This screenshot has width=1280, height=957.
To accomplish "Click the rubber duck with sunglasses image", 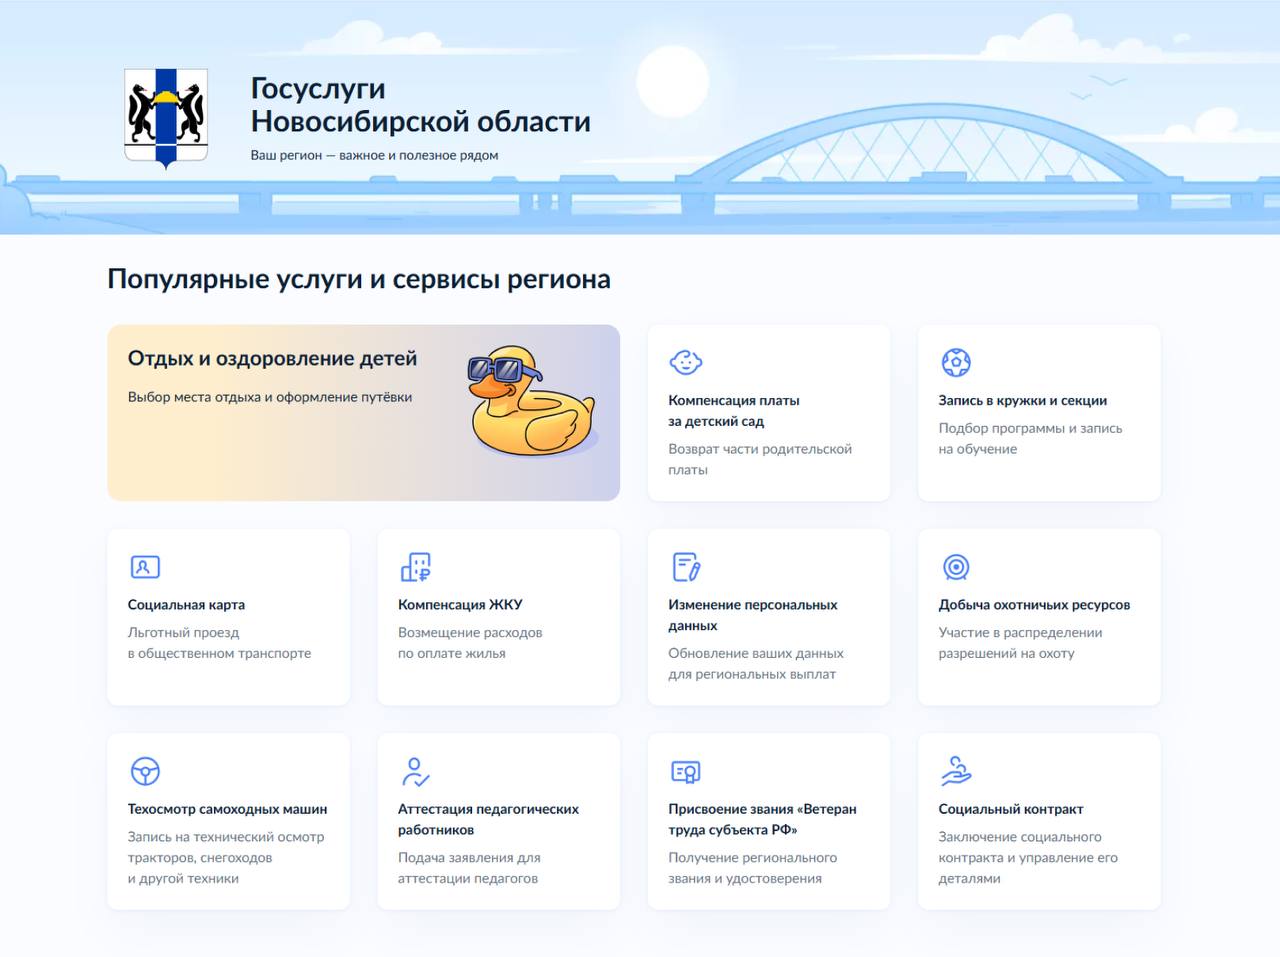I will (x=531, y=402).
